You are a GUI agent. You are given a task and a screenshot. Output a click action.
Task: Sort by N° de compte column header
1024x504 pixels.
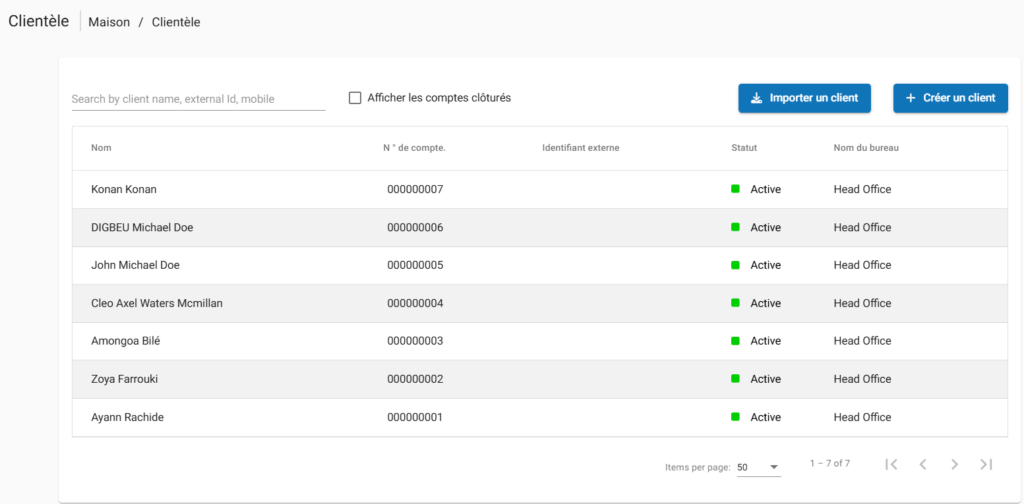click(414, 148)
